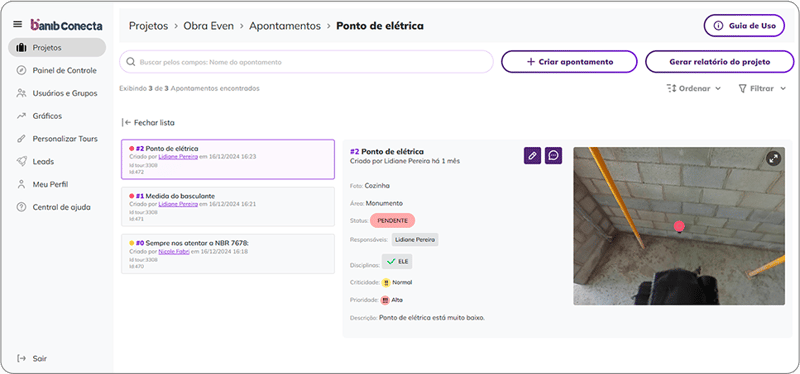Click the Apontamentos breadcrumb
The height and width of the screenshot is (374, 800).
click(285, 26)
